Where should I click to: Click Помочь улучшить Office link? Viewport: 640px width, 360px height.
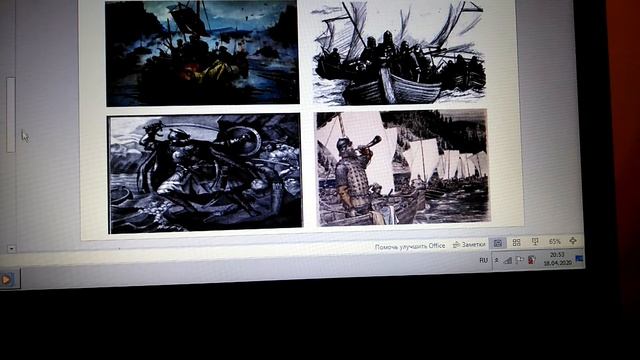pos(410,246)
